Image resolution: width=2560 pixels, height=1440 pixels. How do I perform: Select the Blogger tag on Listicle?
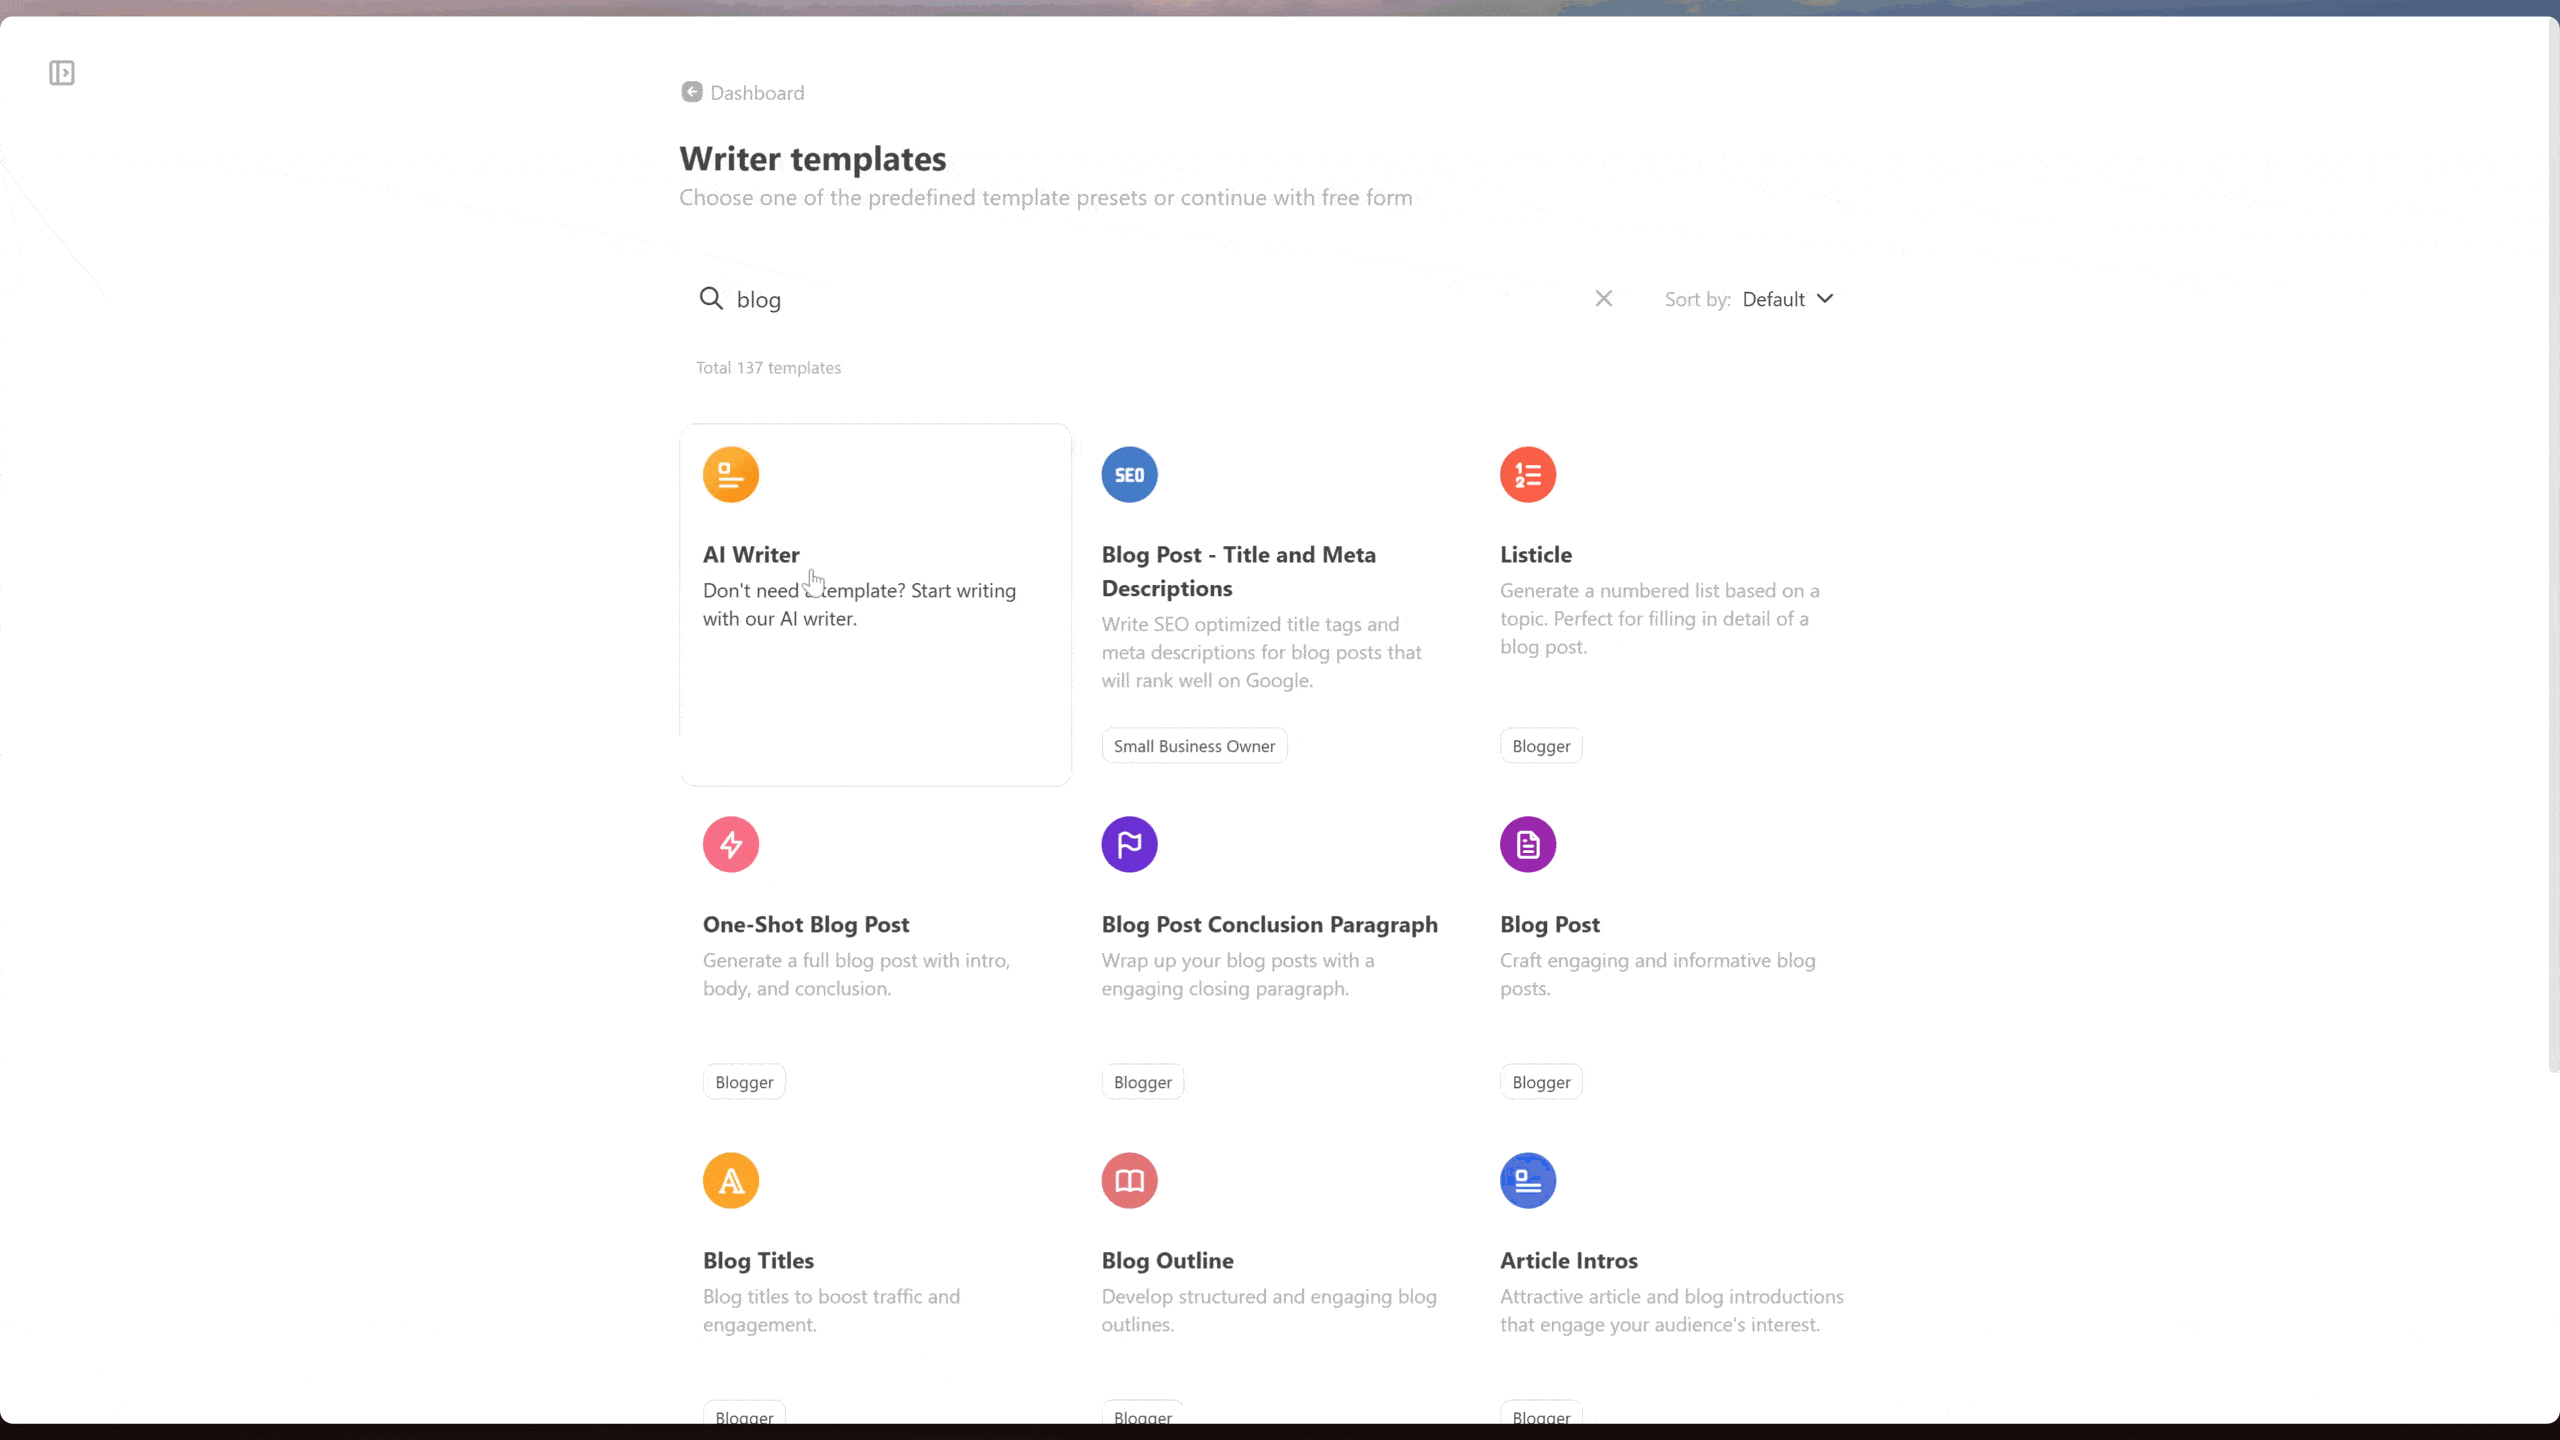pyautogui.click(x=1540, y=745)
